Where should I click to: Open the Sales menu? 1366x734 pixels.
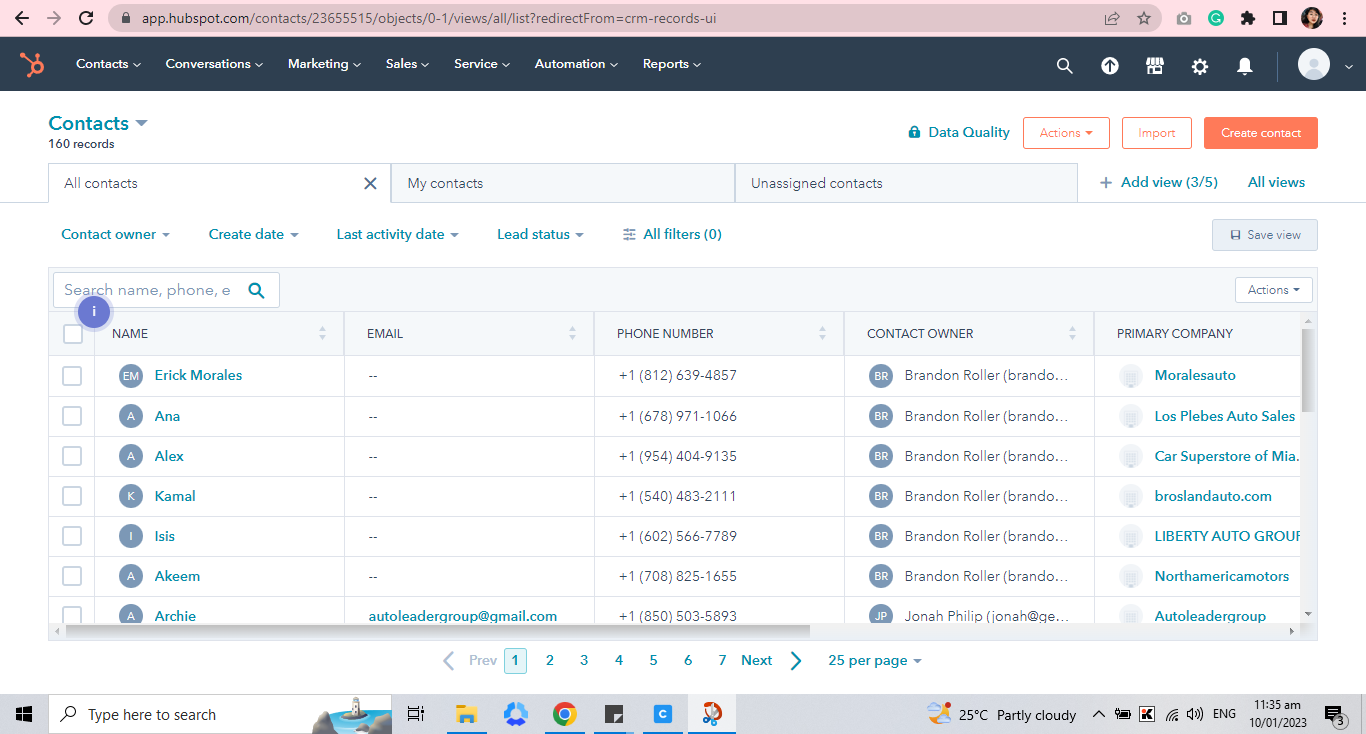point(407,64)
